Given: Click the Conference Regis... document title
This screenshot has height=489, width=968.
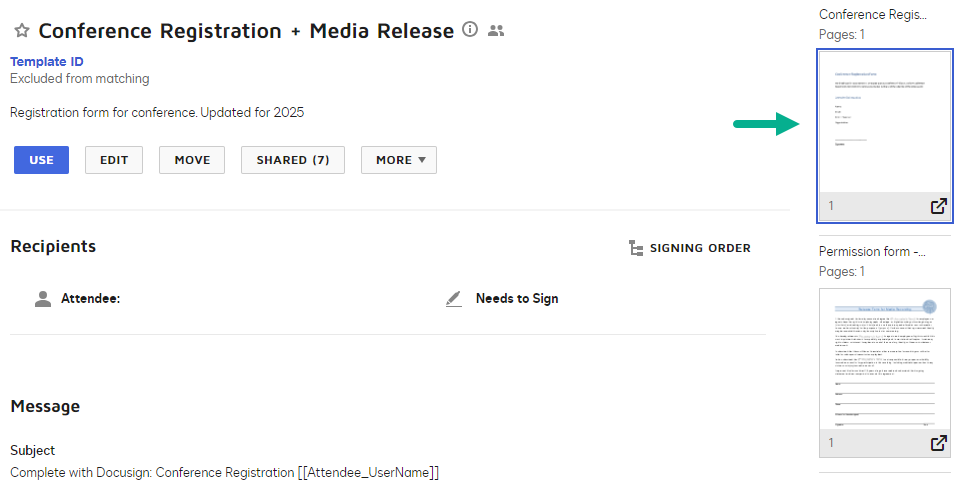Looking at the screenshot, I should point(873,15).
